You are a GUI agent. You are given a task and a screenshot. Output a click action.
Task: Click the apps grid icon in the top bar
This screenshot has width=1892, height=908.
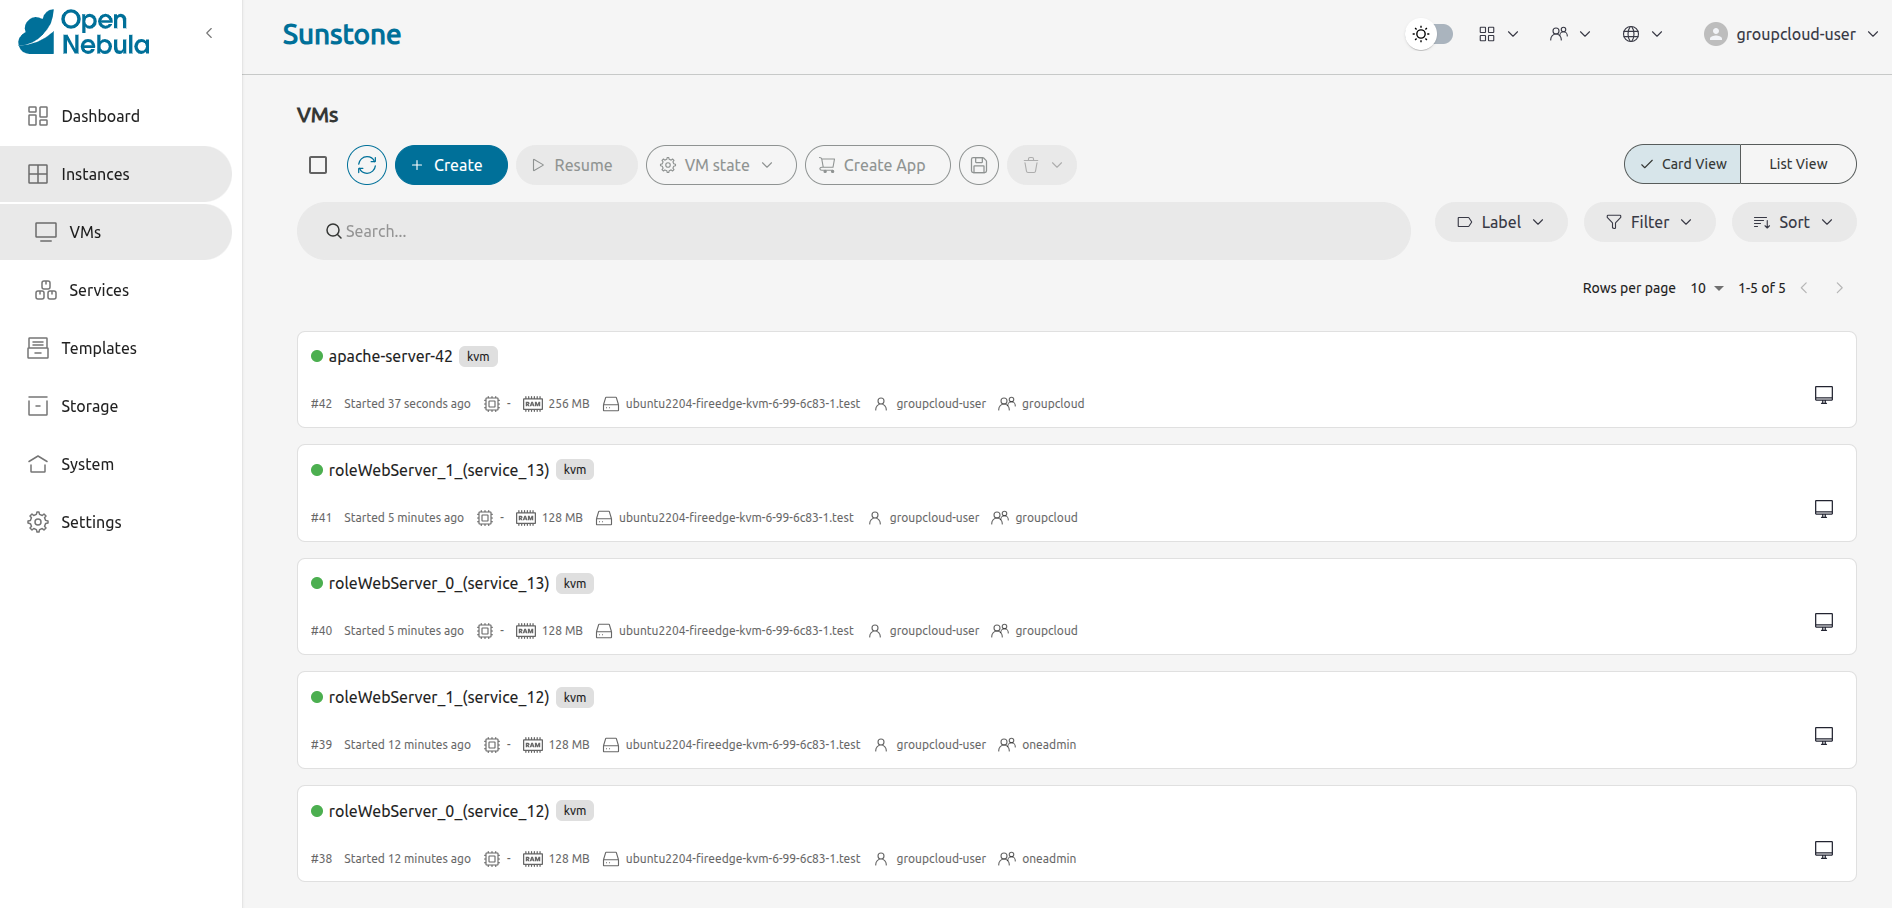tap(1487, 33)
